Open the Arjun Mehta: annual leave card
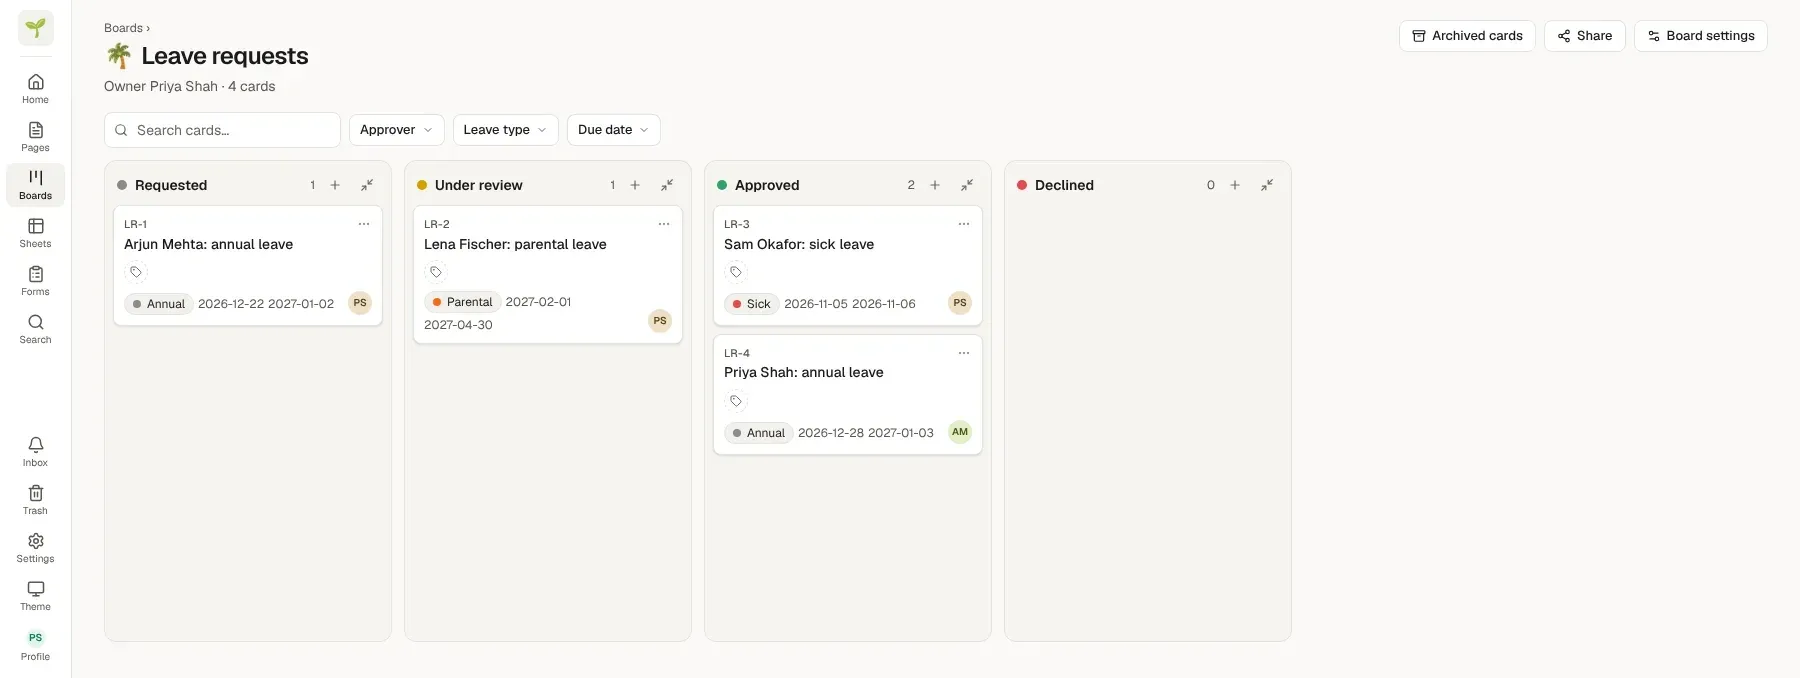Image resolution: width=1800 pixels, height=678 pixels. pos(248,266)
